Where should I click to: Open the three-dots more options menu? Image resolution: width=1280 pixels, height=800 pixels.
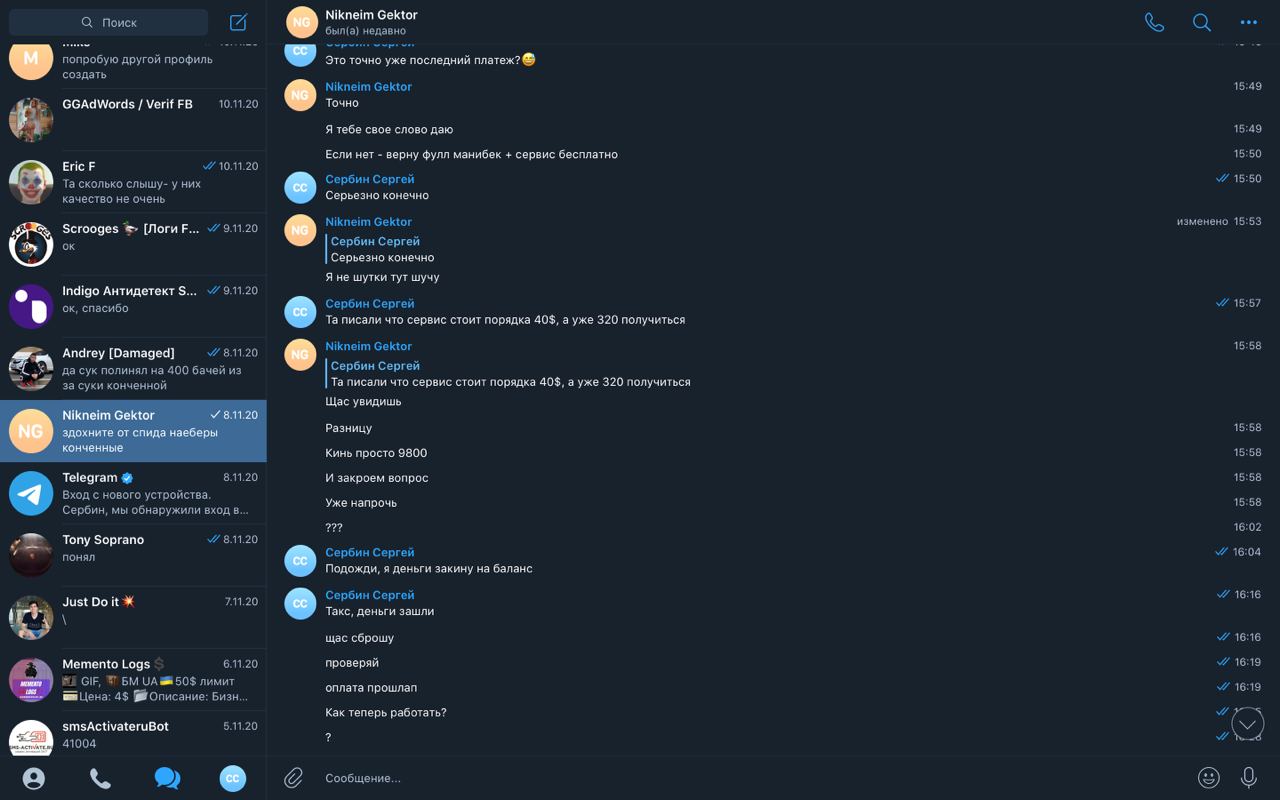pos(1249,22)
